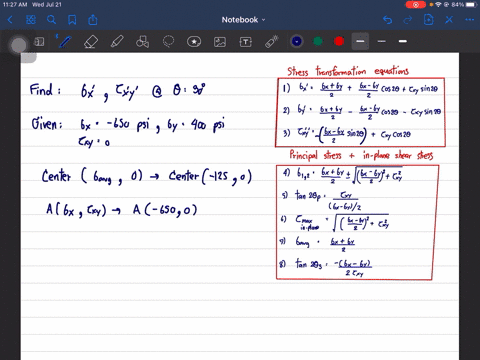The height and width of the screenshot is (360, 480).
Task: Open the share/export icon
Action: pos(93,20)
